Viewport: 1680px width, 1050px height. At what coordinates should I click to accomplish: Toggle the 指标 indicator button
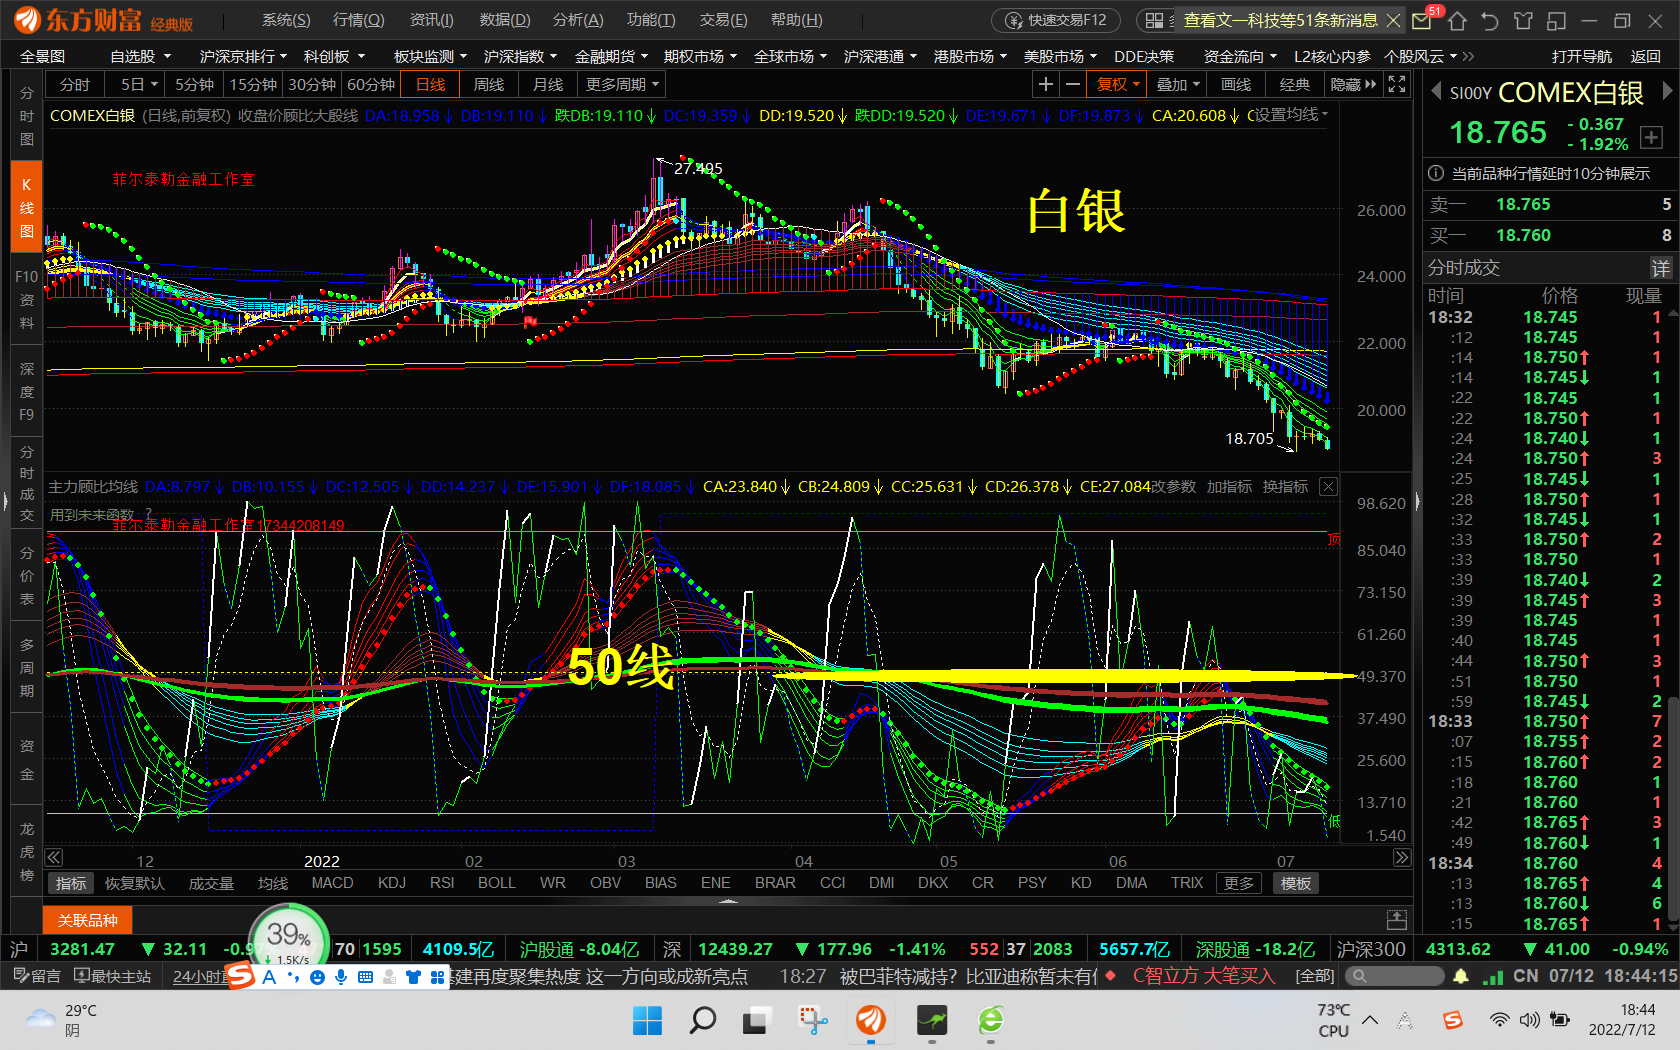tap(71, 883)
